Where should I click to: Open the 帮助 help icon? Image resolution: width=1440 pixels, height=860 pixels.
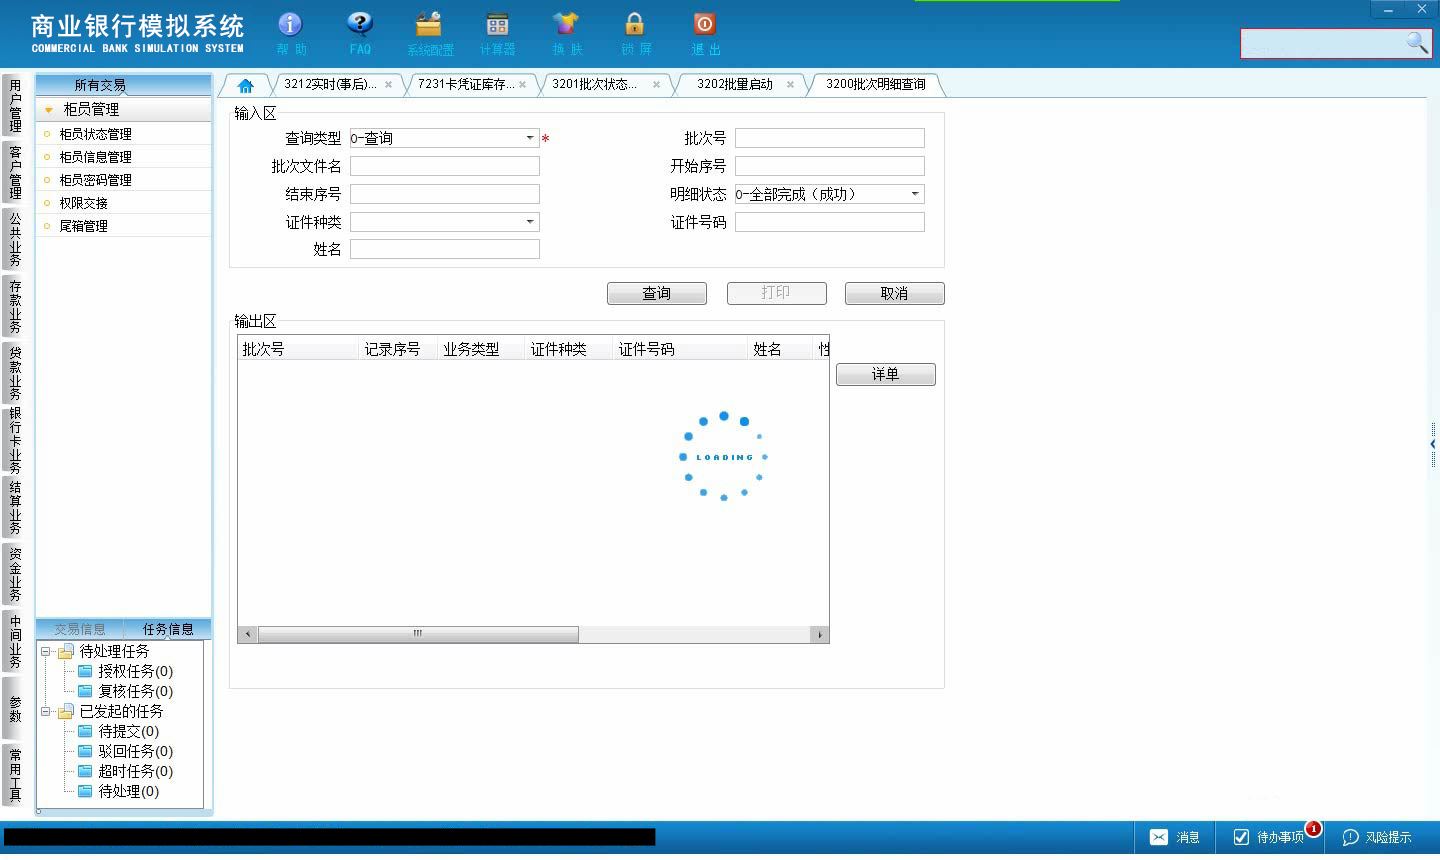click(291, 33)
